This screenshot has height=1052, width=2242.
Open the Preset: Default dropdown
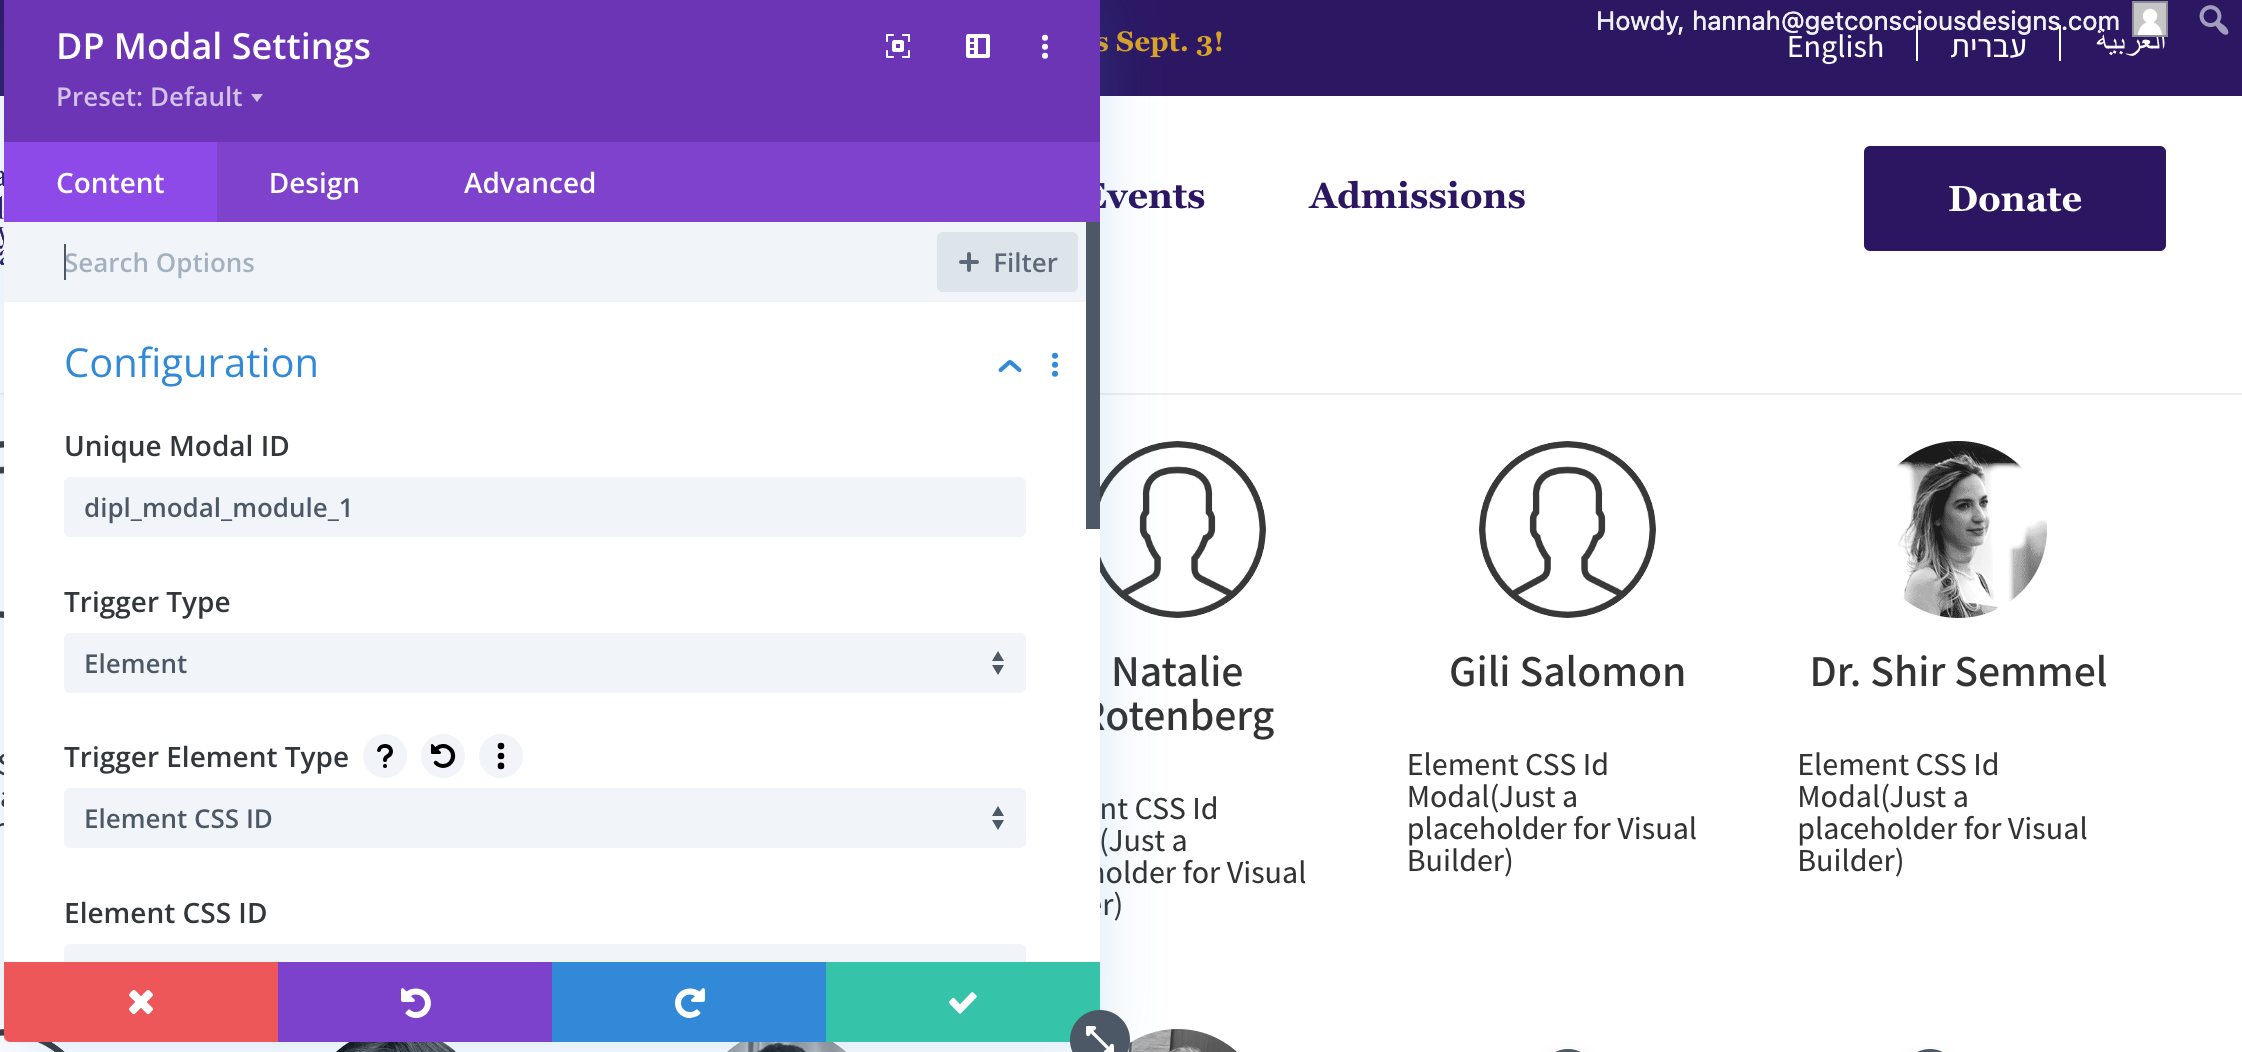(x=160, y=97)
